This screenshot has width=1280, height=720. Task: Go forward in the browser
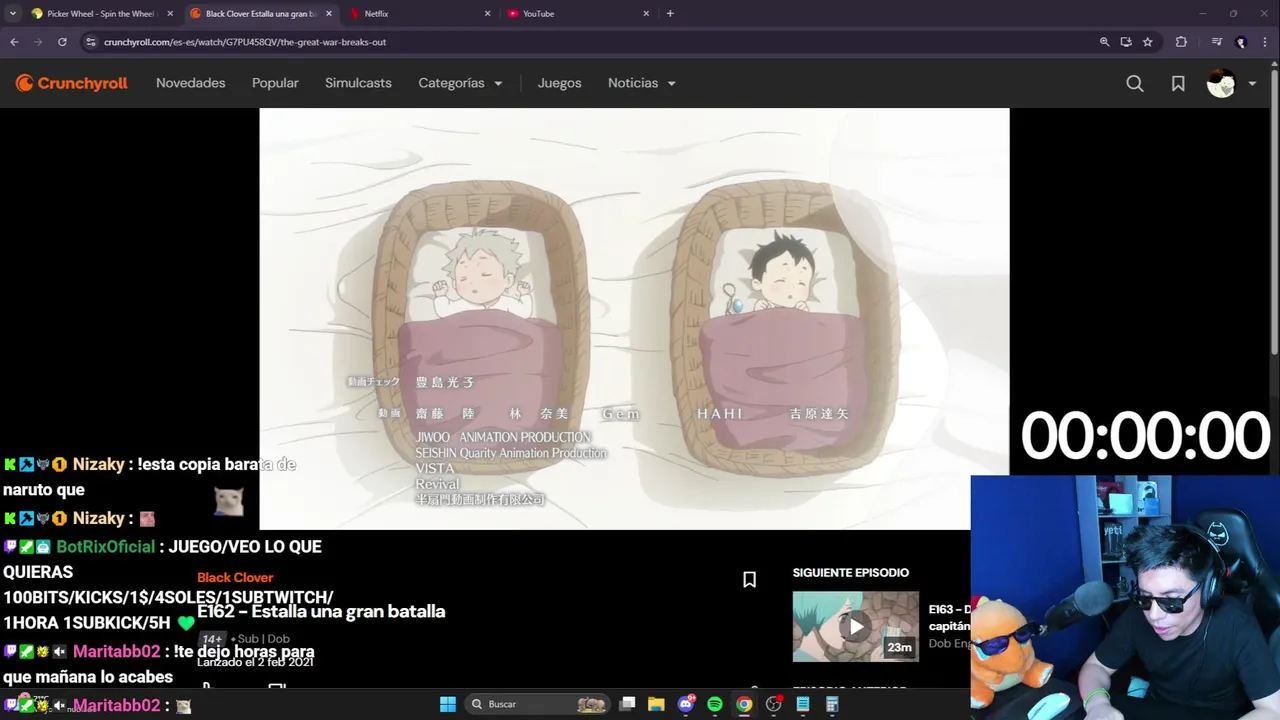(38, 42)
